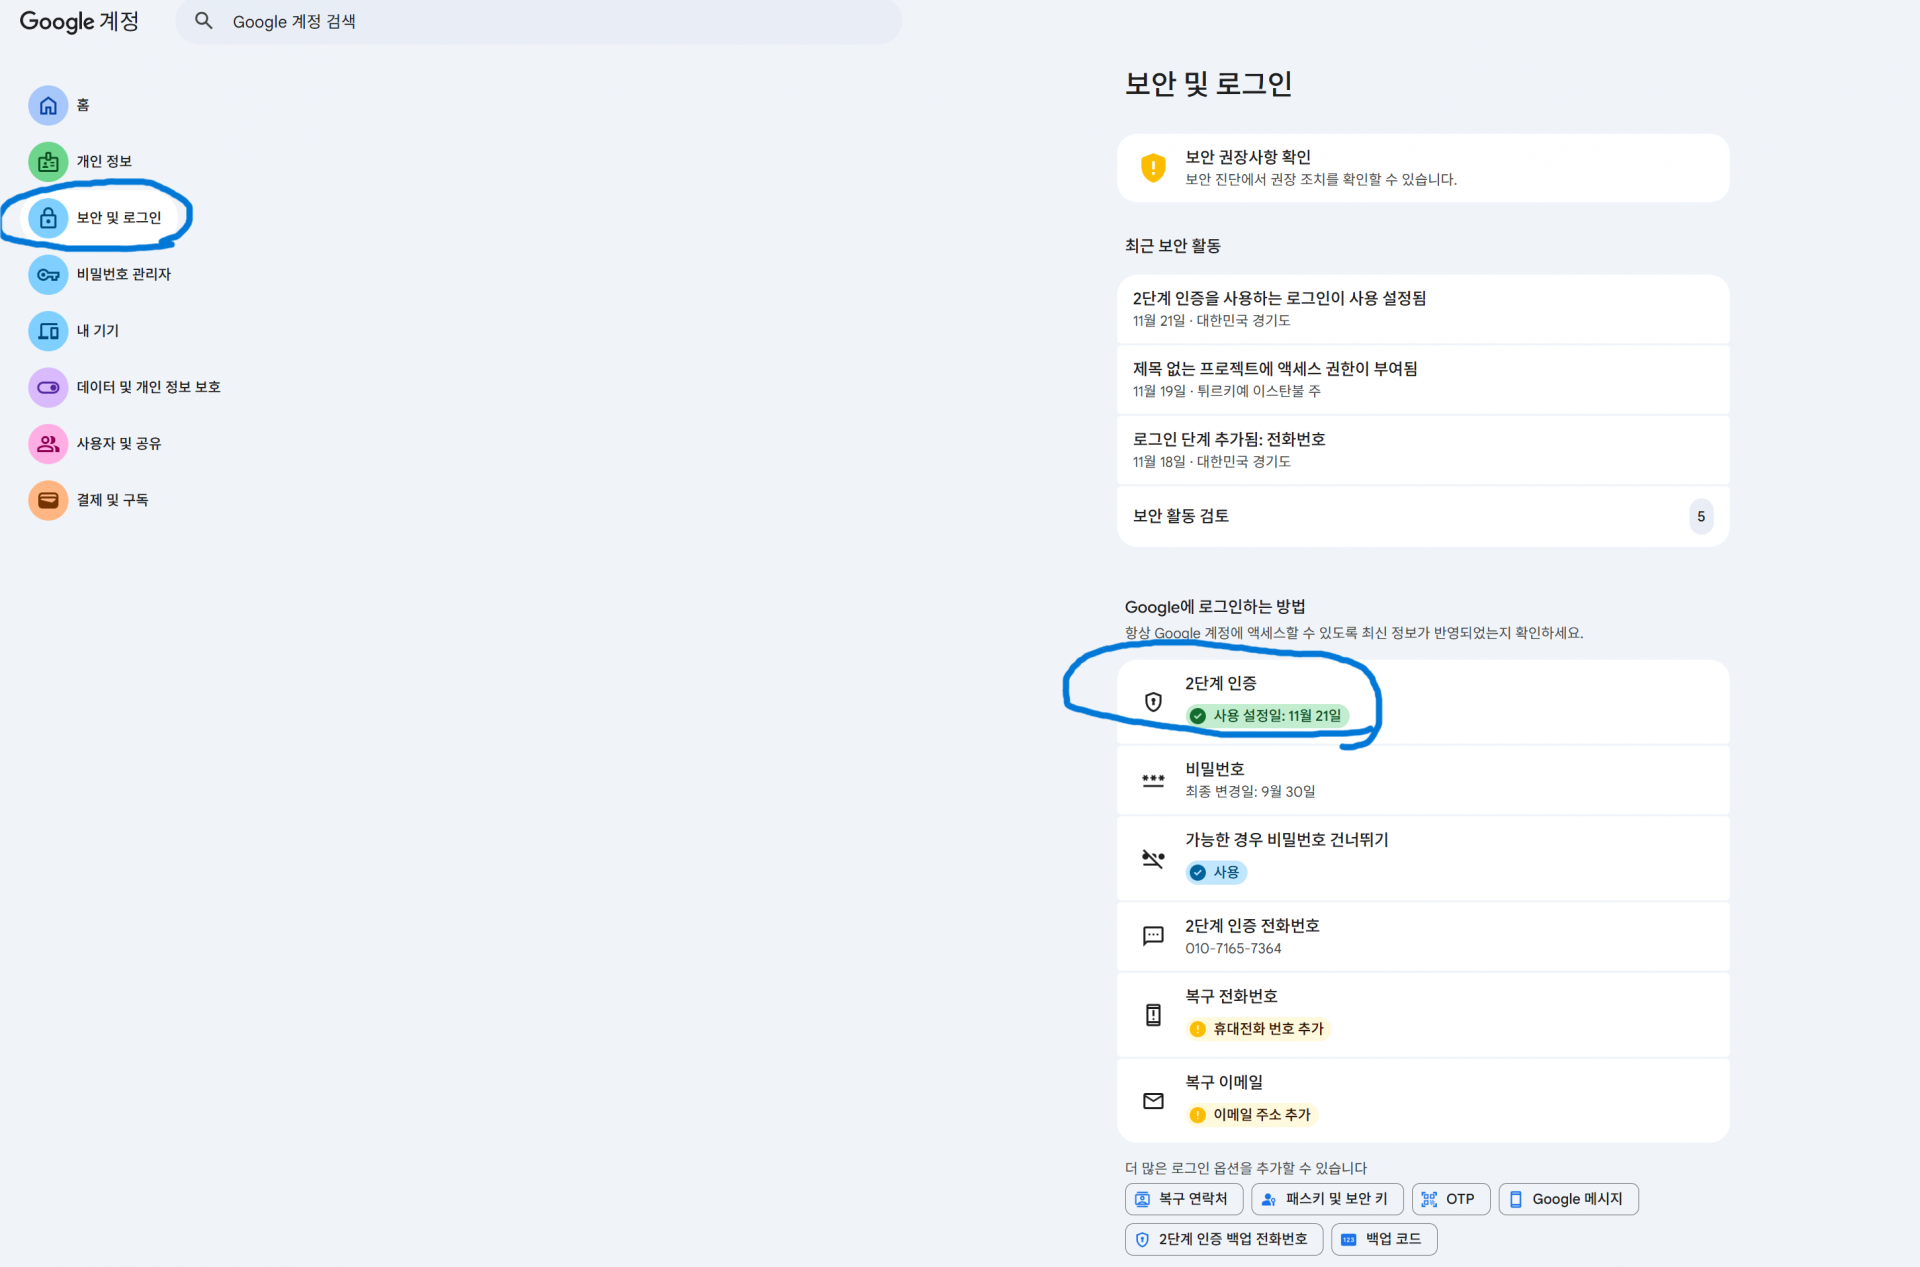Focus the Google 계정 검색 field

[539, 21]
